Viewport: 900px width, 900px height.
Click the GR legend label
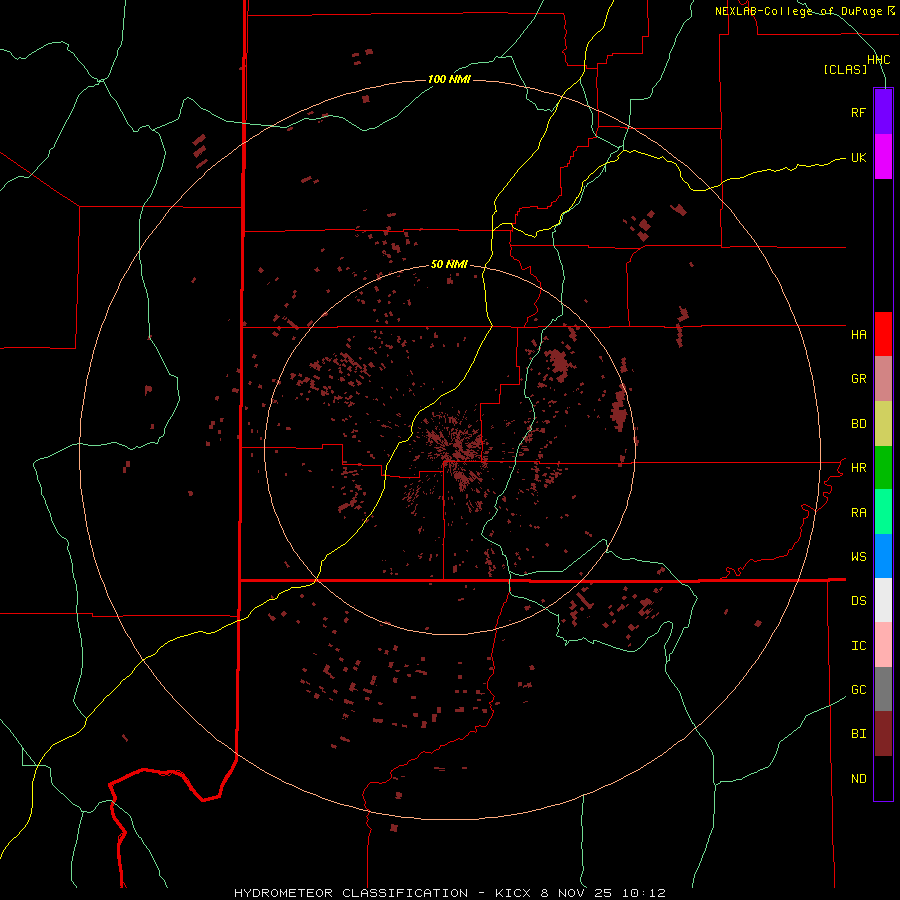coord(858,379)
